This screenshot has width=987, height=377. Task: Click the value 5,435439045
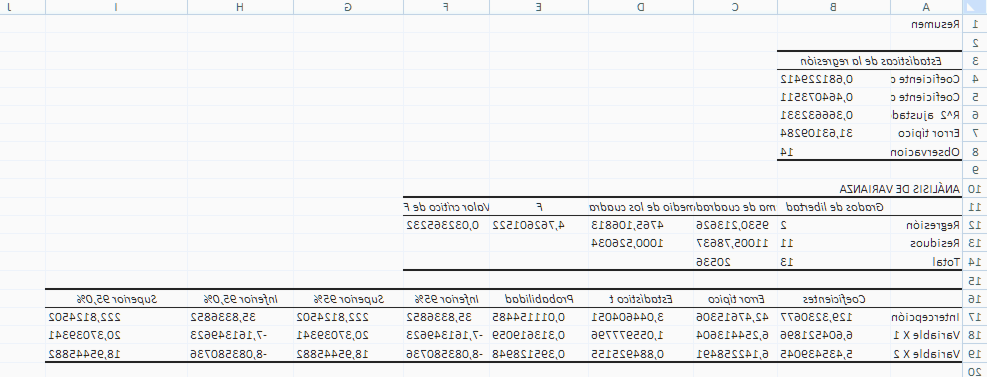pos(817,353)
